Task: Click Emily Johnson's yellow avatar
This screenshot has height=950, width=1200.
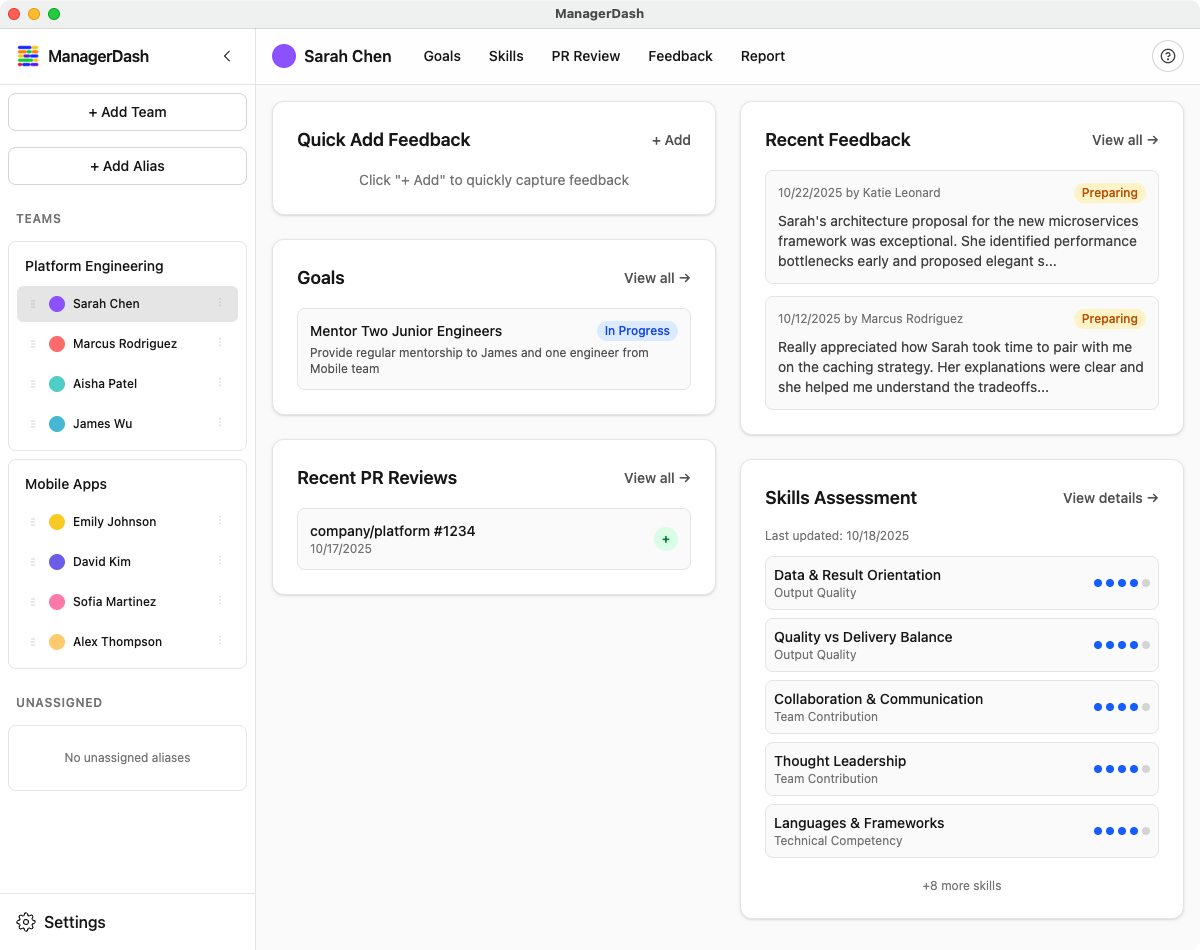Action: [58, 521]
